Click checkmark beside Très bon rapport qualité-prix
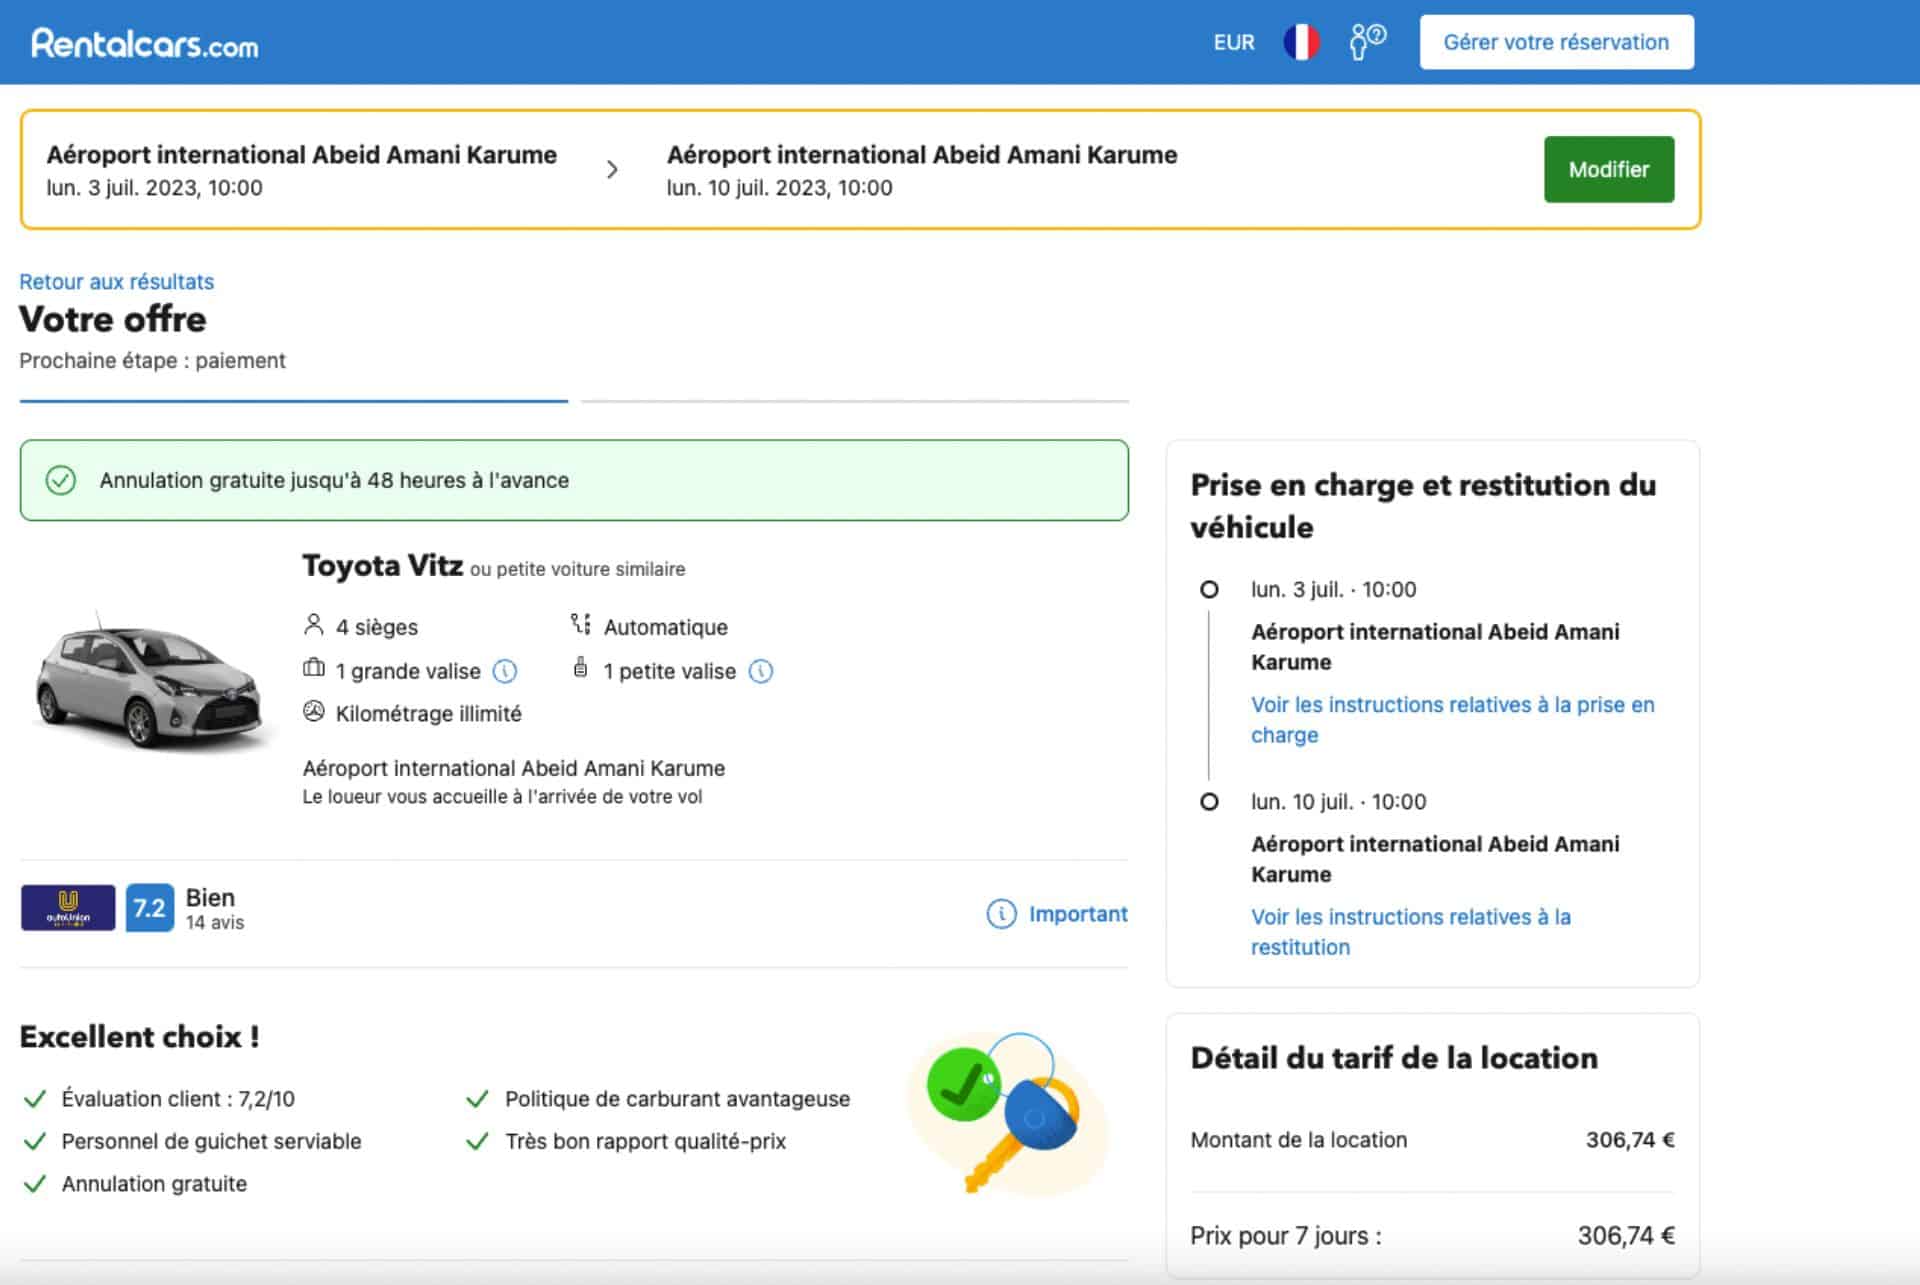The height and width of the screenshot is (1285, 1920). (x=478, y=1141)
